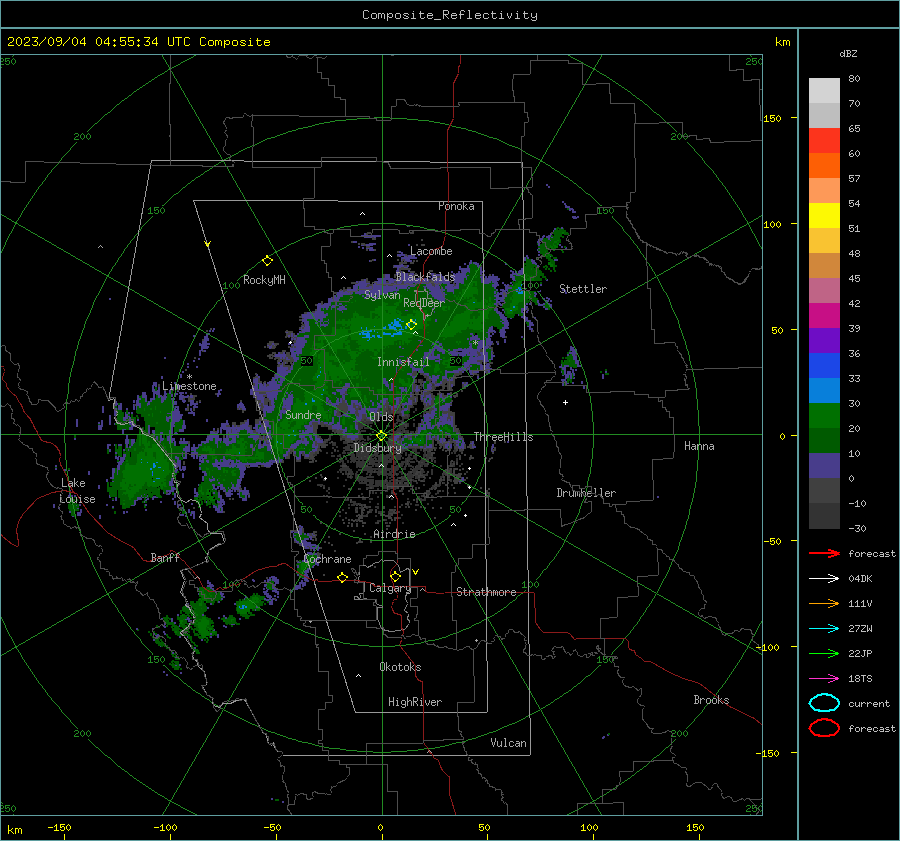This screenshot has width=900, height=841.
Task: Click the Innisfail city label
Action: click(403, 362)
